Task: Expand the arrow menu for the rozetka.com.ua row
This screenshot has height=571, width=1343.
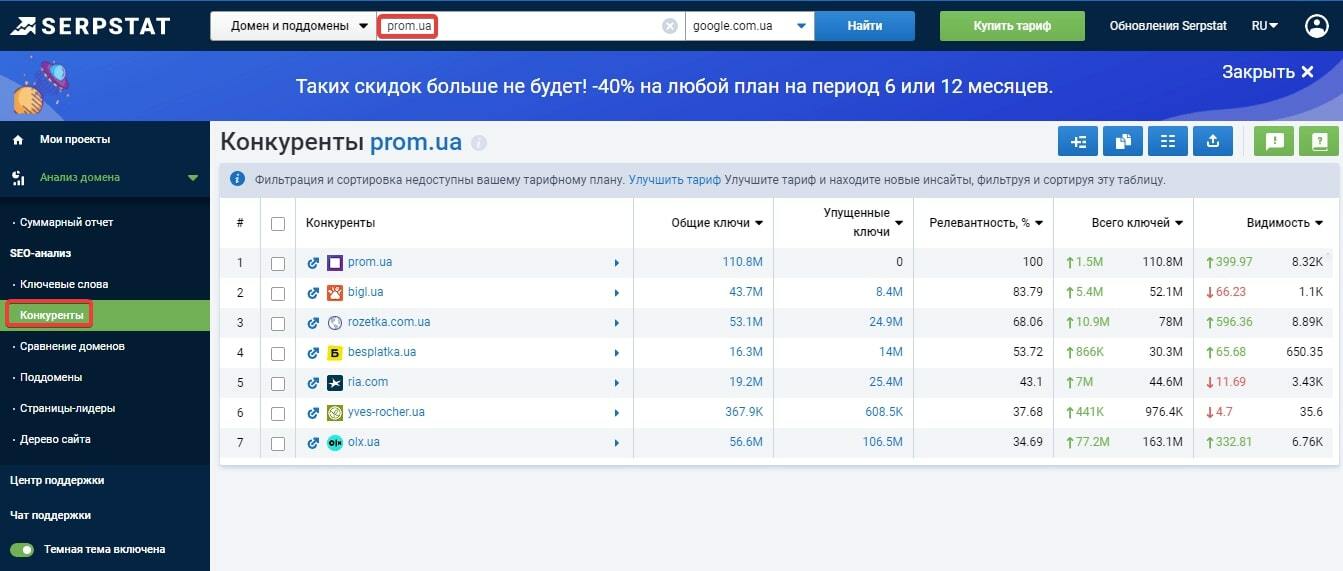Action: pyautogui.click(x=616, y=323)
